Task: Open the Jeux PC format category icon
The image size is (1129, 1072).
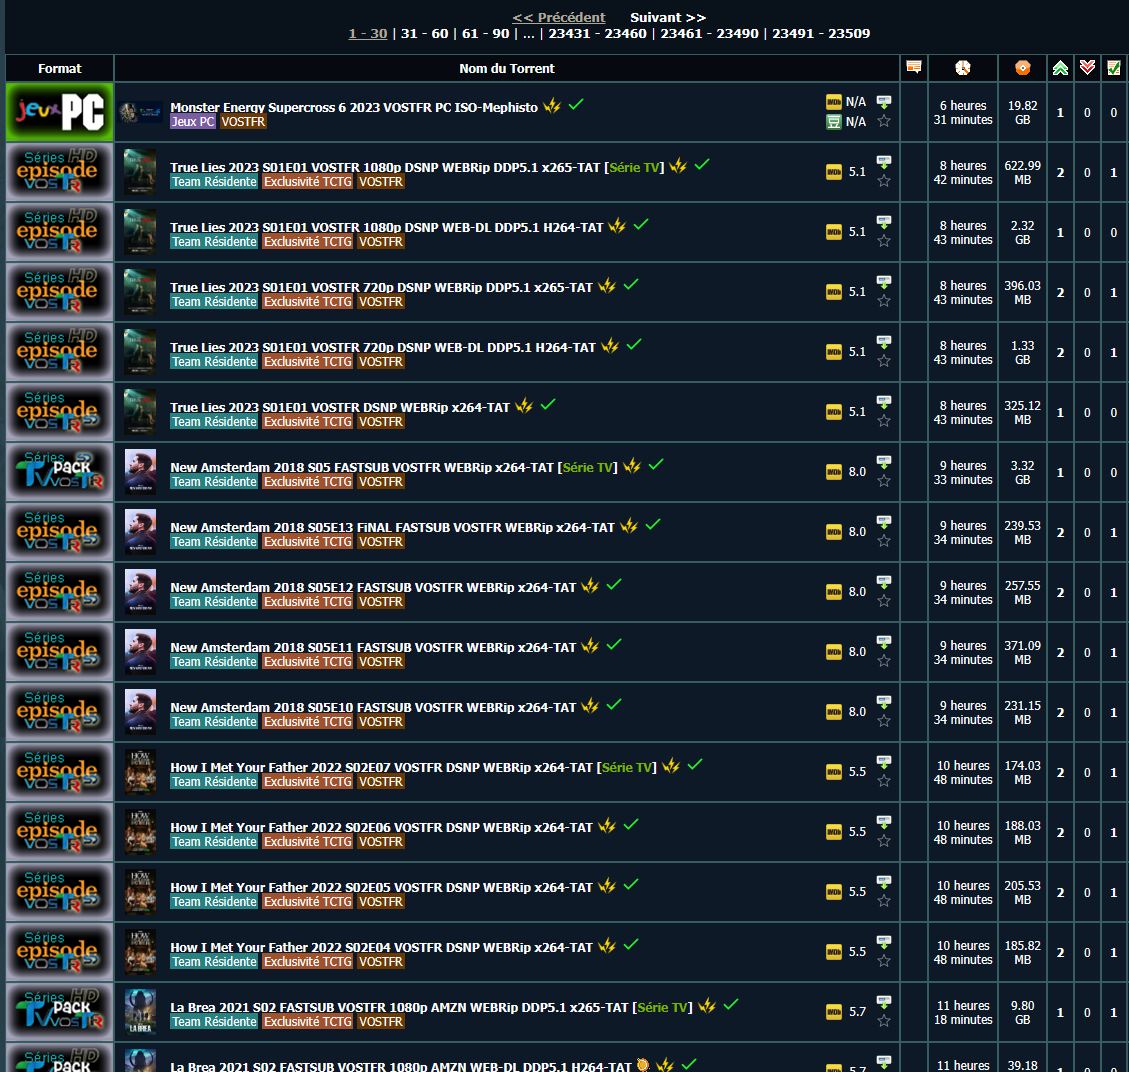Action: coord(60,112)
